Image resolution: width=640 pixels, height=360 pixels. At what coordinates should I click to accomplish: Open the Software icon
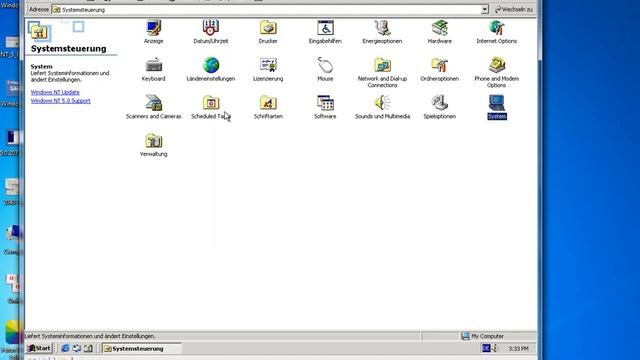[x=325, y=107]
